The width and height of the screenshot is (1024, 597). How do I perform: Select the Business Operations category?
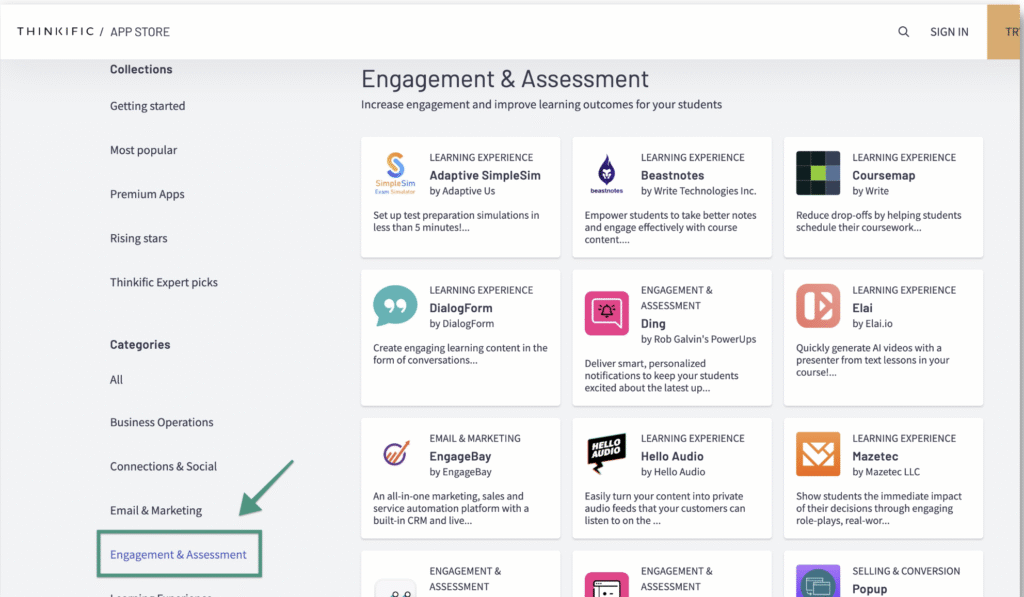(x=162, y=422)
